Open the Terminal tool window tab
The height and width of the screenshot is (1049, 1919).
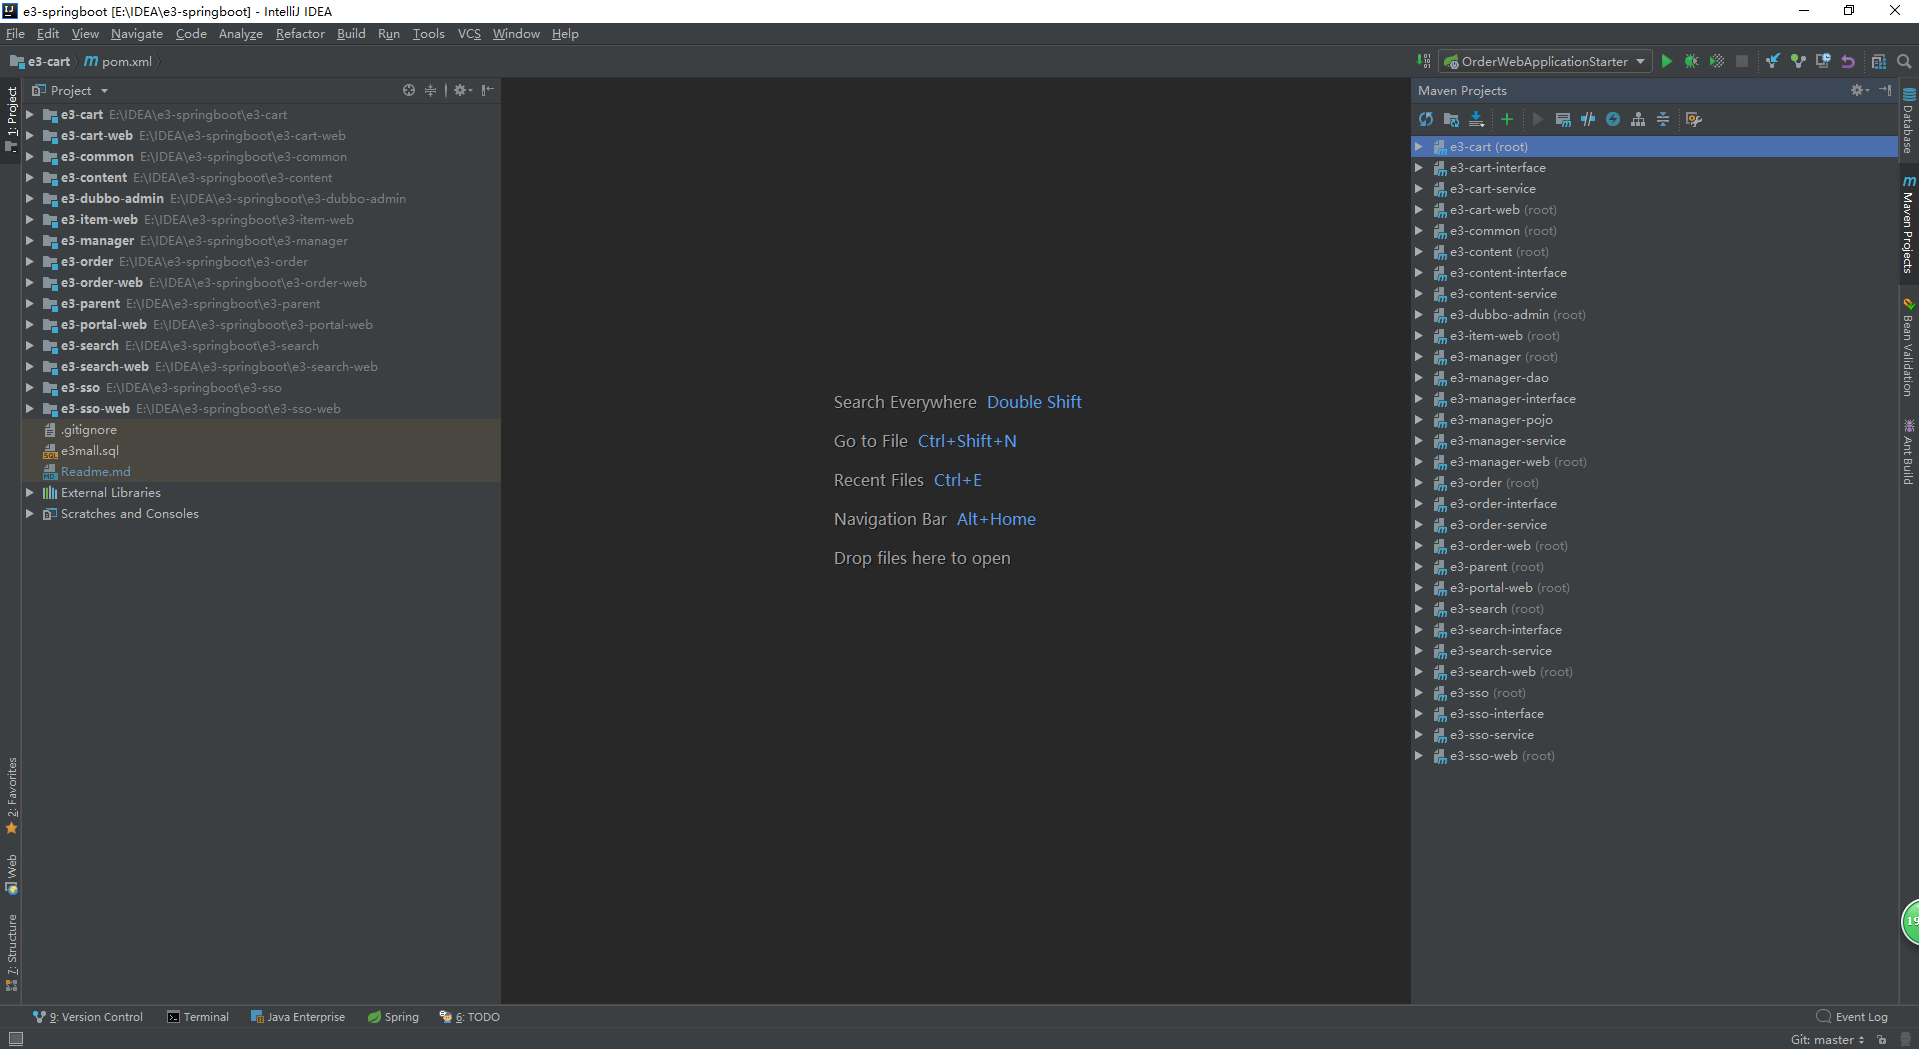198,1017
